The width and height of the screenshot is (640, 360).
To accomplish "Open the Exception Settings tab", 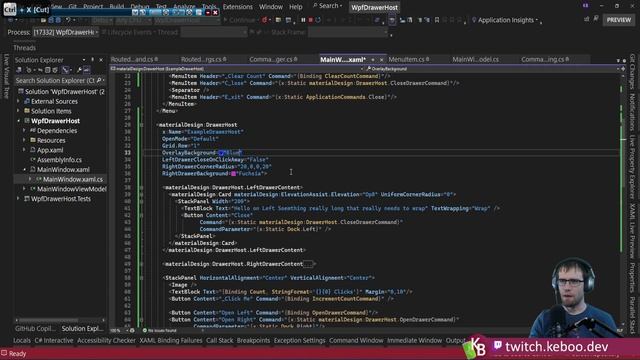I will coord(299,340).
